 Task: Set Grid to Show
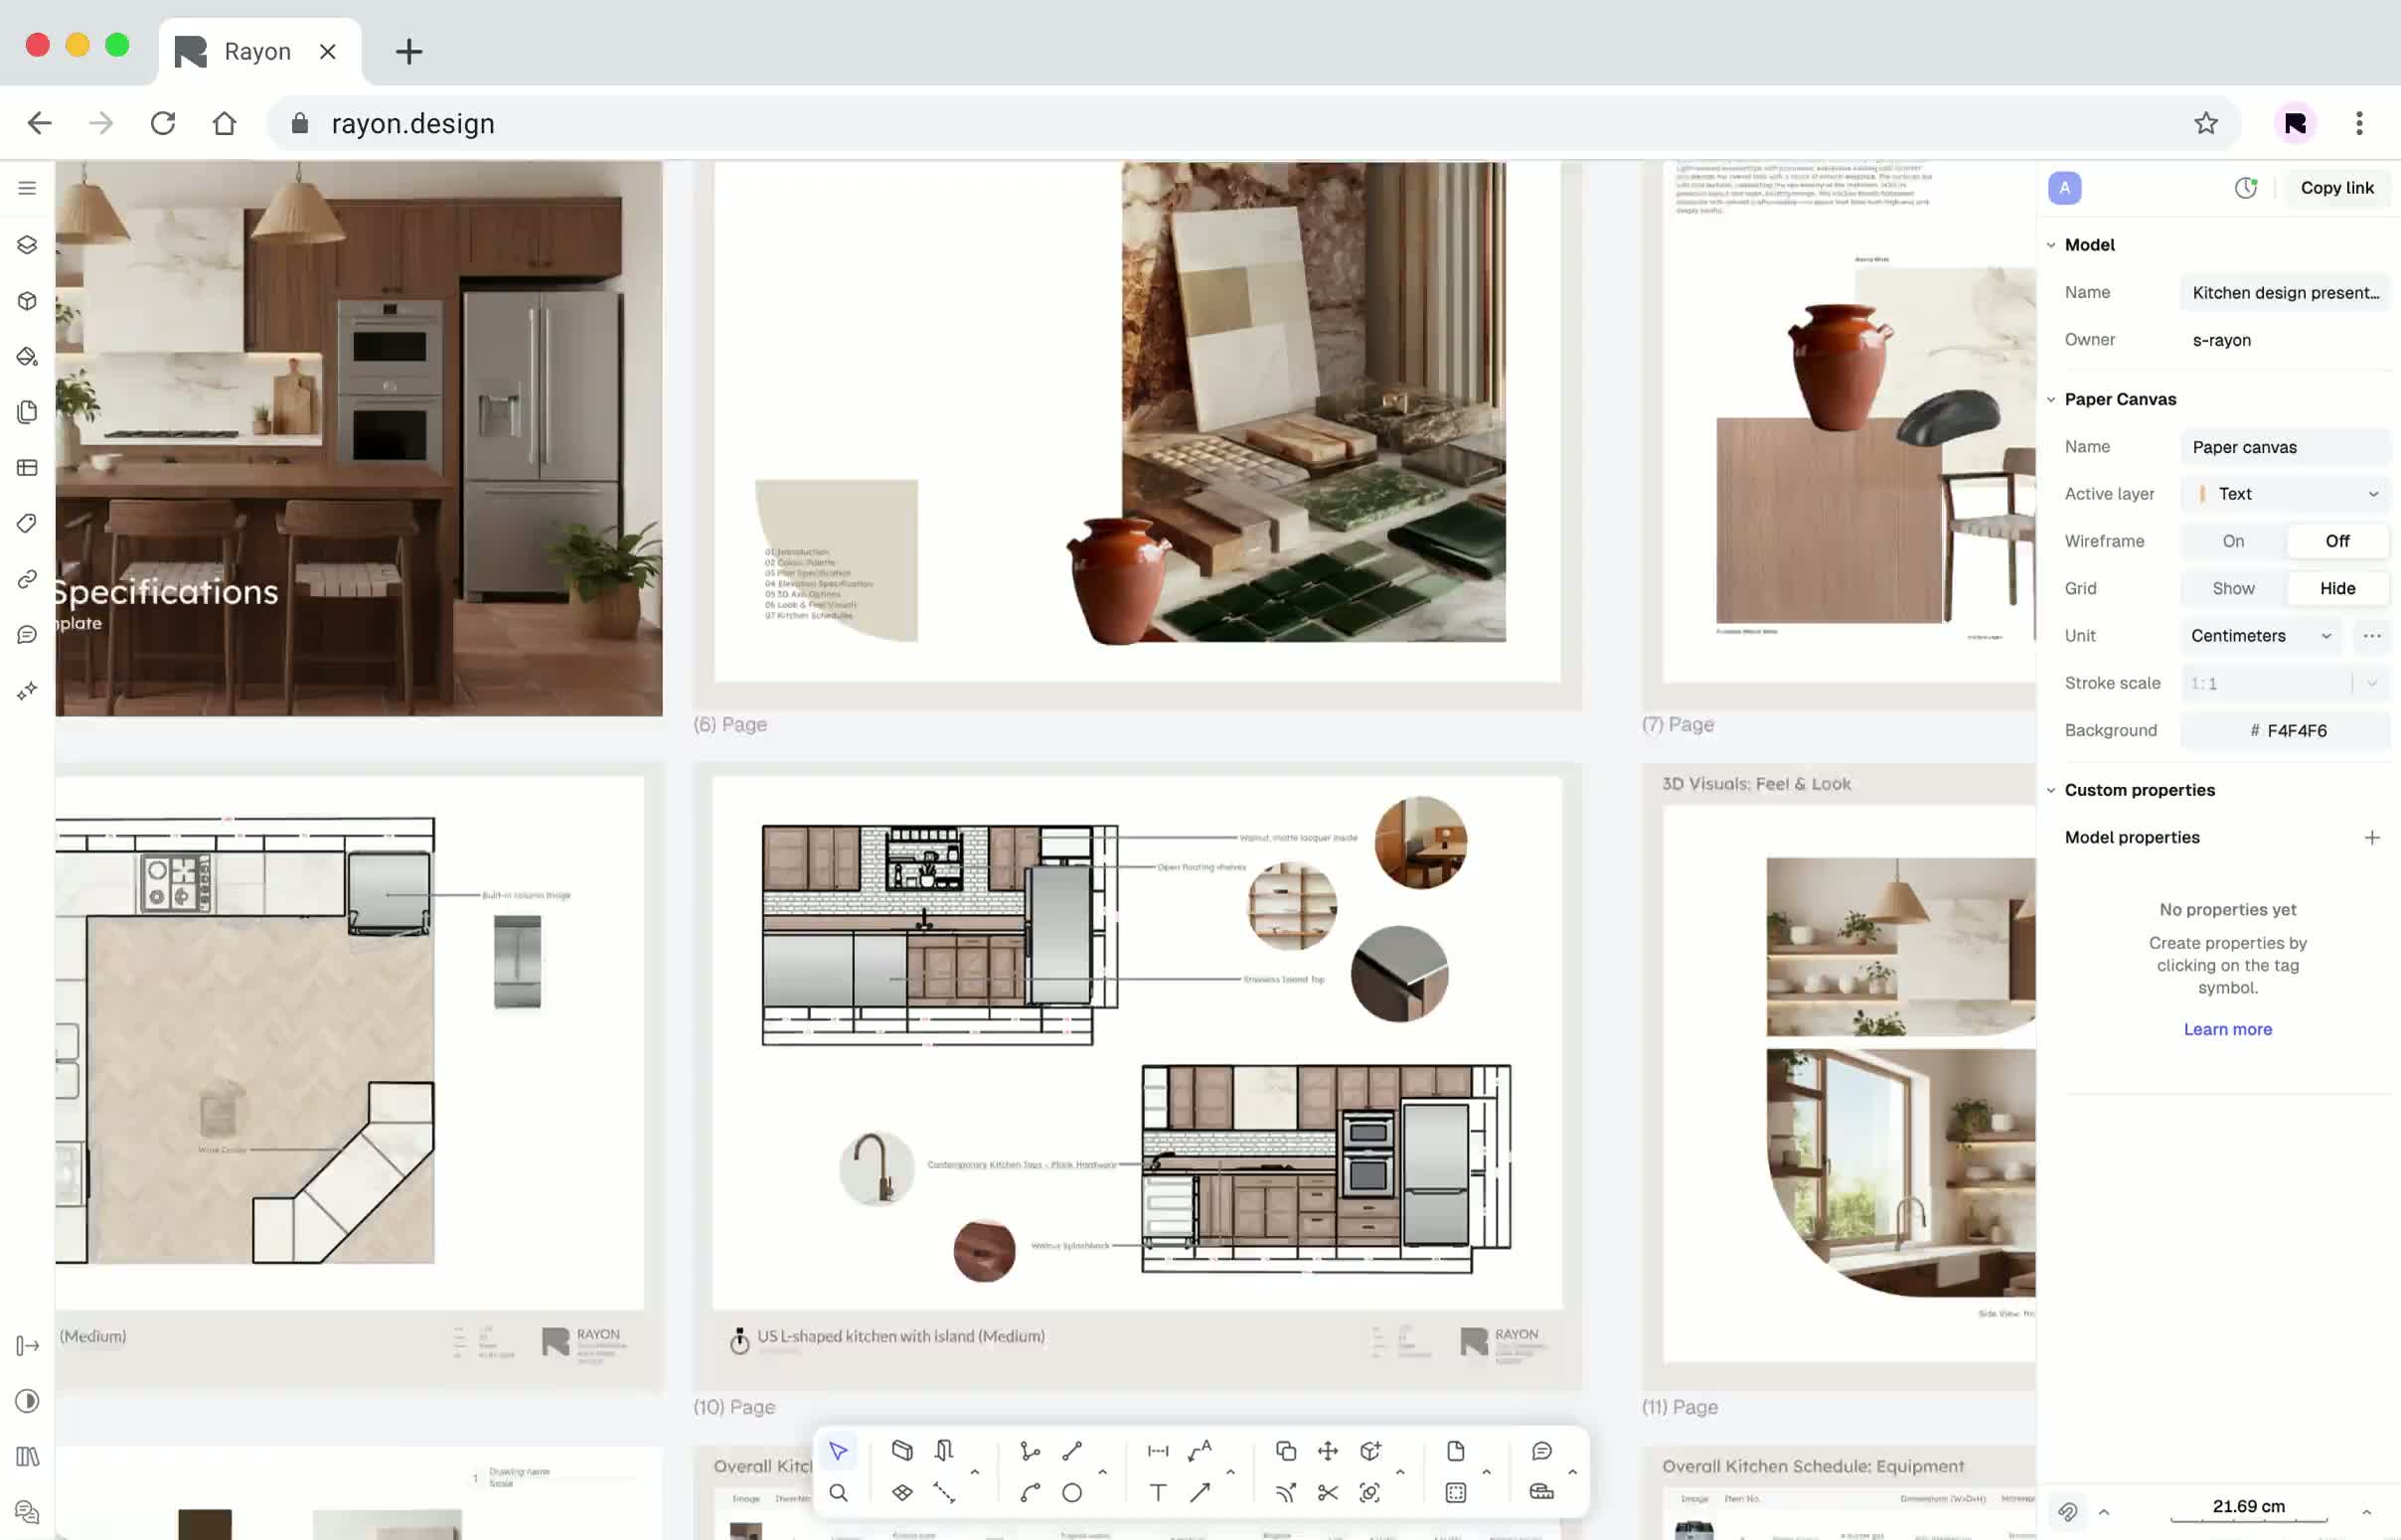(2232, 588)
